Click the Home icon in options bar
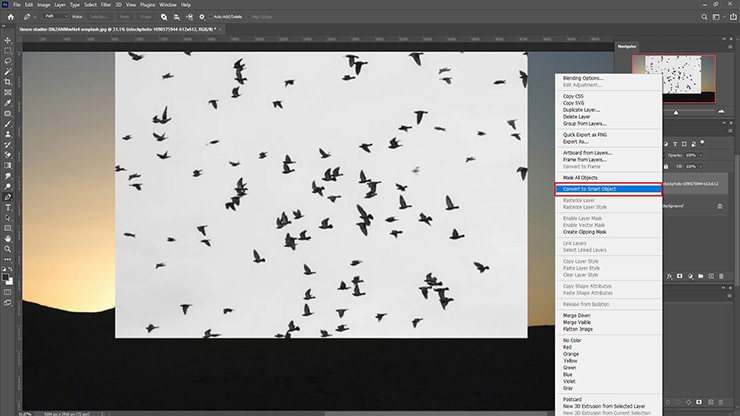 coord(10,17)
